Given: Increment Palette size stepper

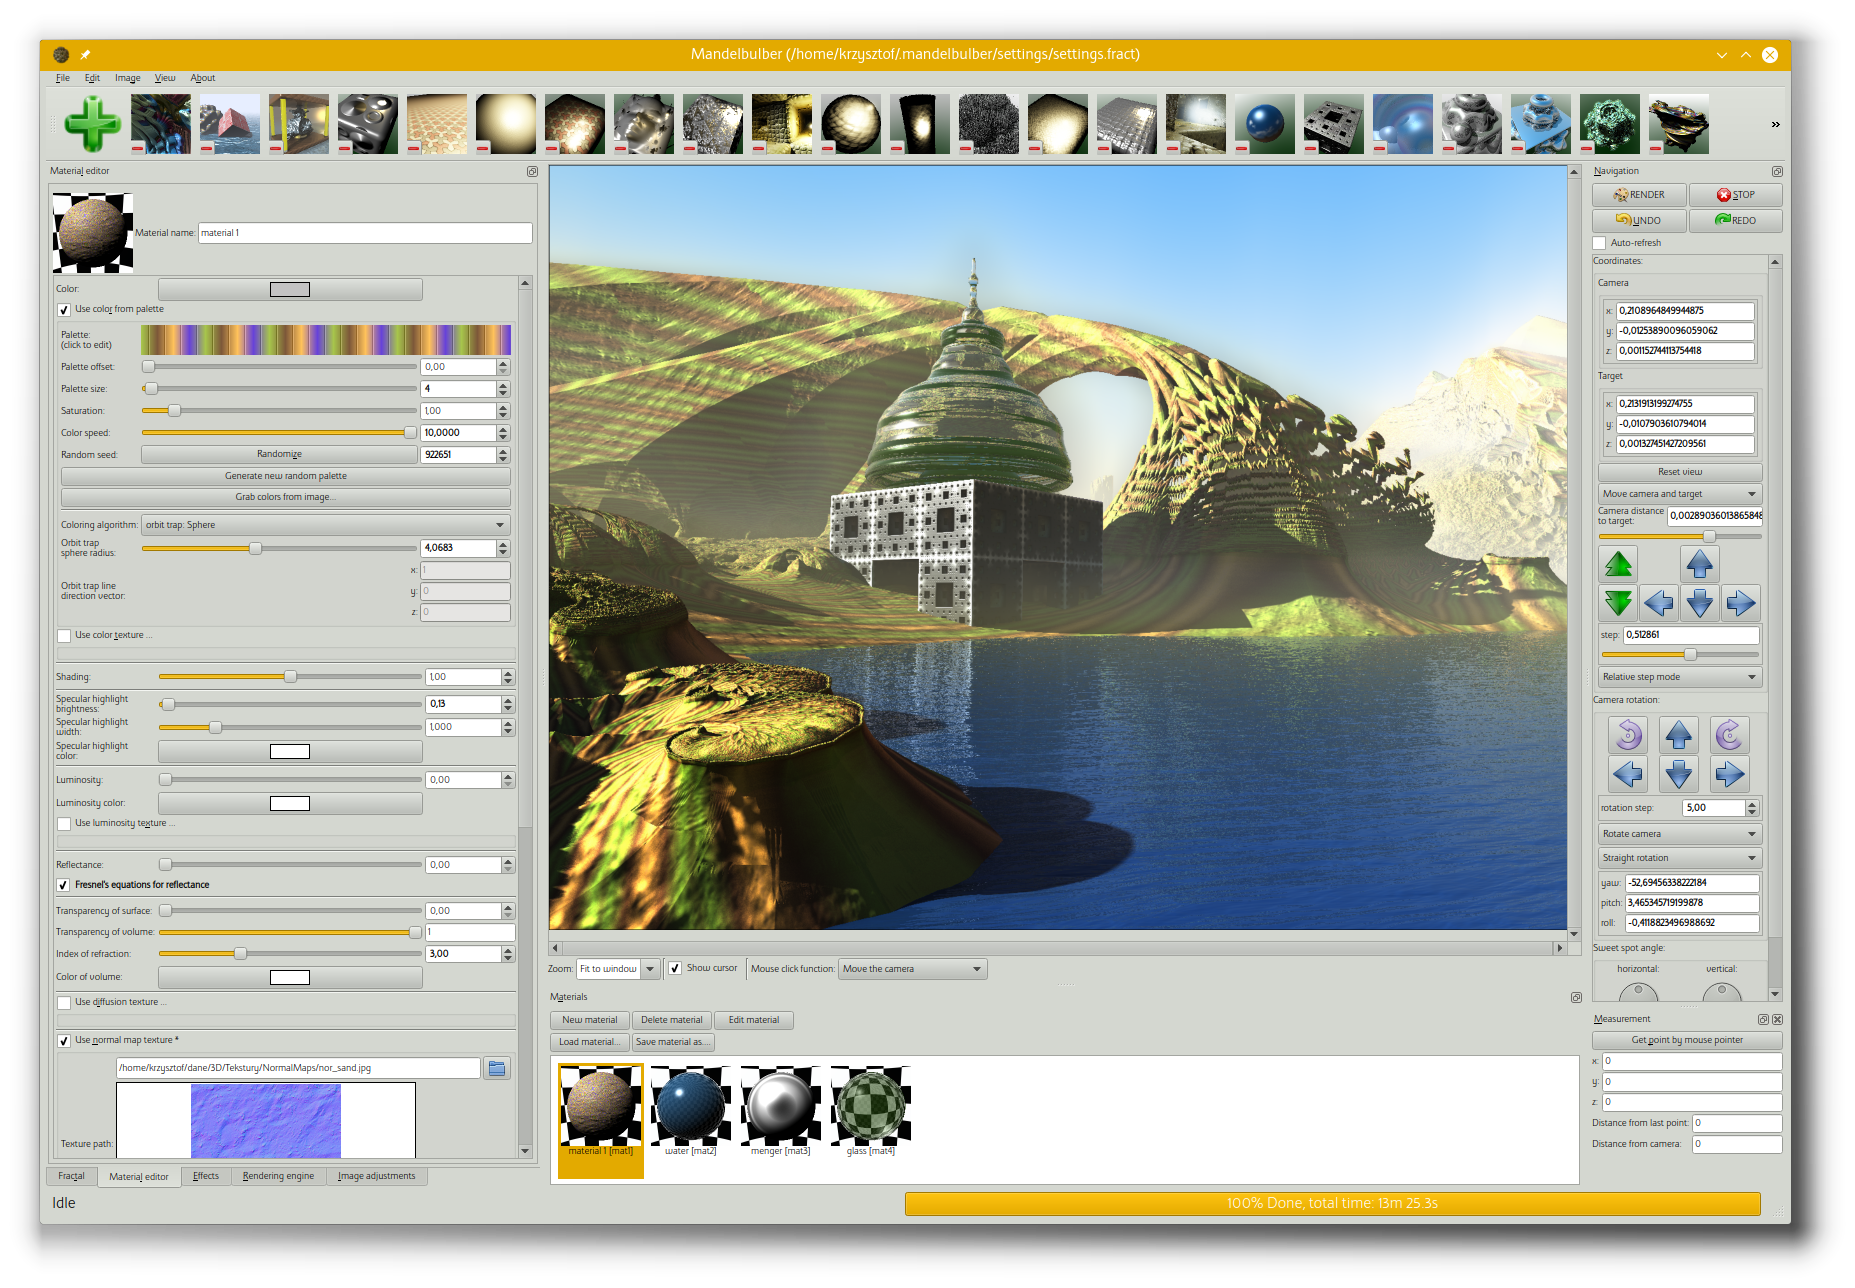Looking at the screenshot, I should (503, 385).
